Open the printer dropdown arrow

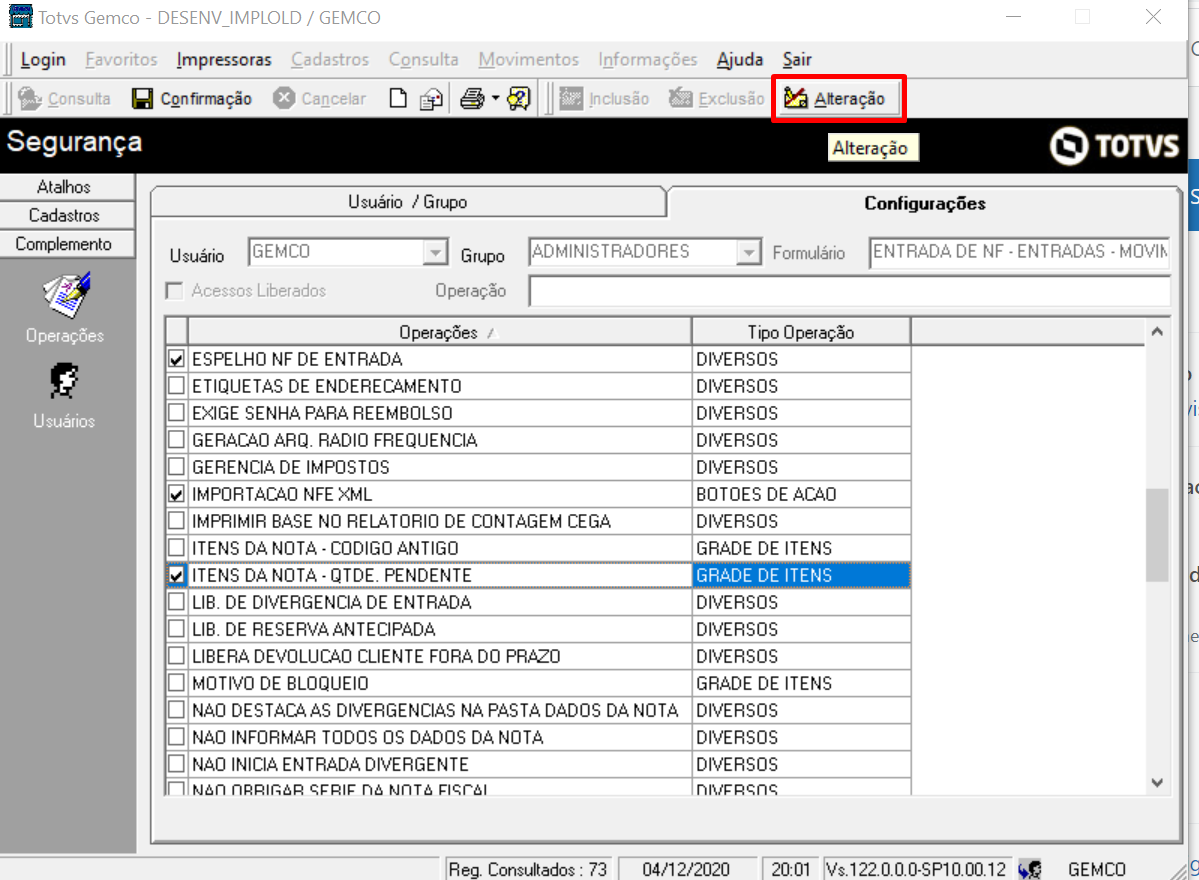click(495, 99)
